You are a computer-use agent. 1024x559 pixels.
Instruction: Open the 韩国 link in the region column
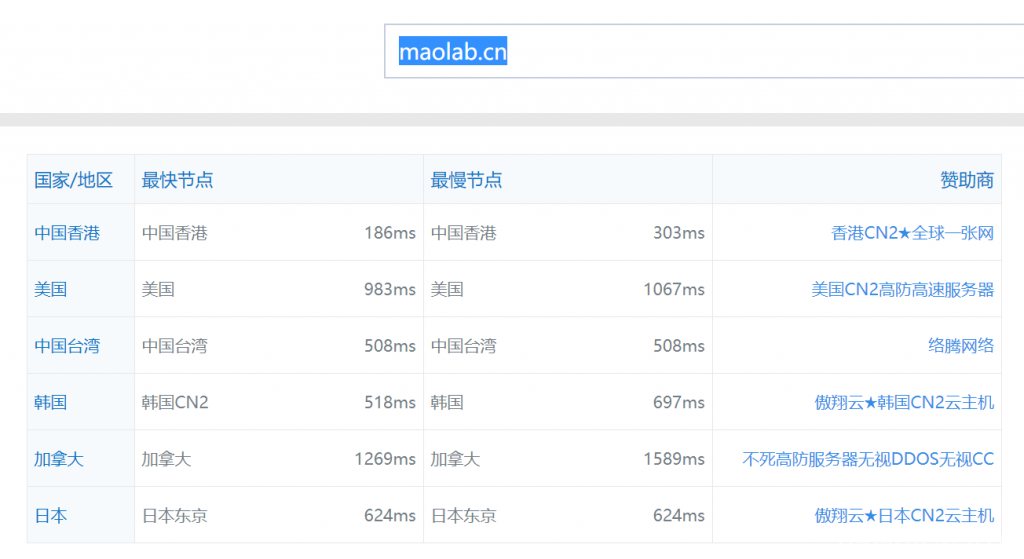(x=51, y=402)
